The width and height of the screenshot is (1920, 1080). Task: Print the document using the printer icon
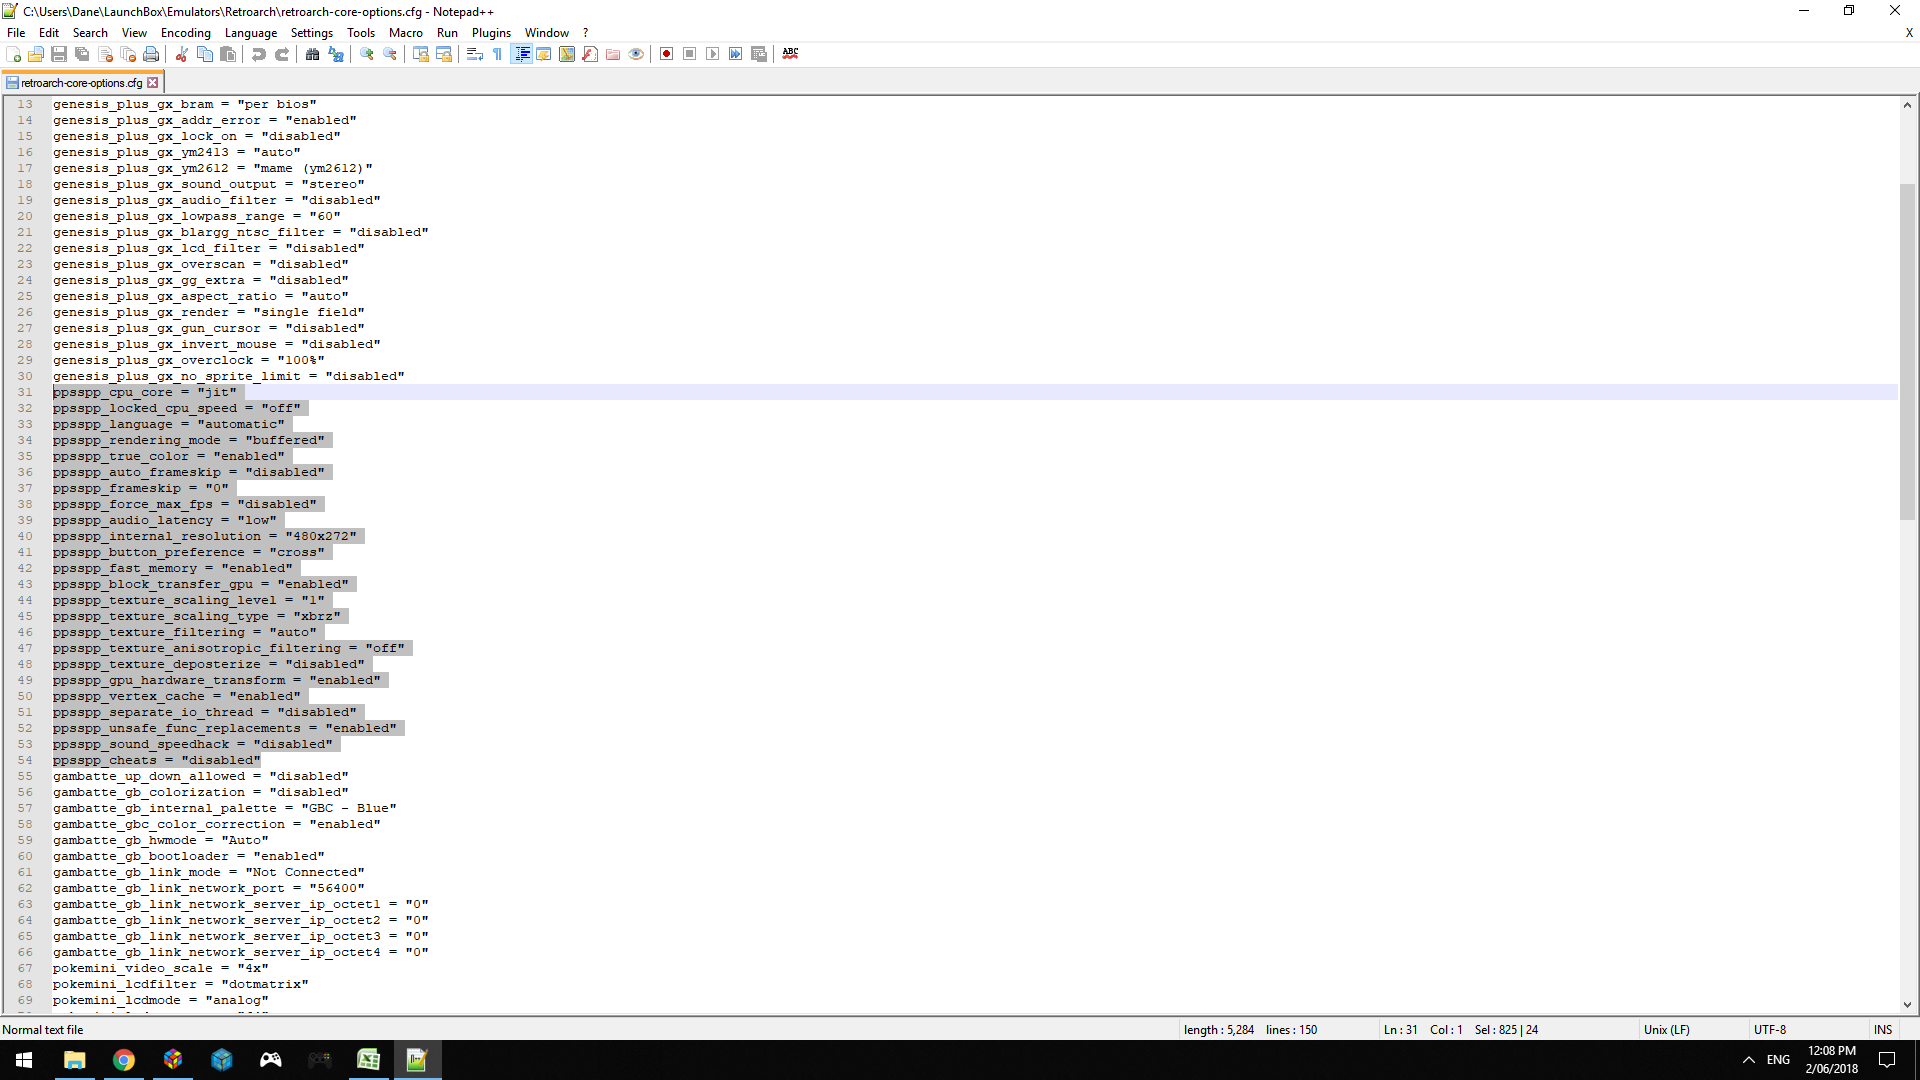click(x=151, y=54)
